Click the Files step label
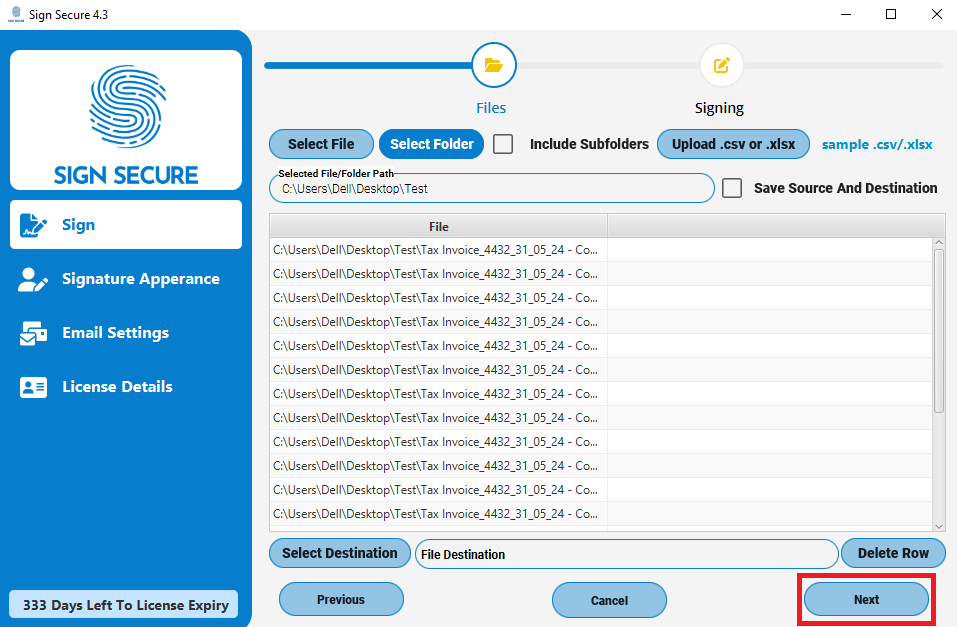 point(491,108)
